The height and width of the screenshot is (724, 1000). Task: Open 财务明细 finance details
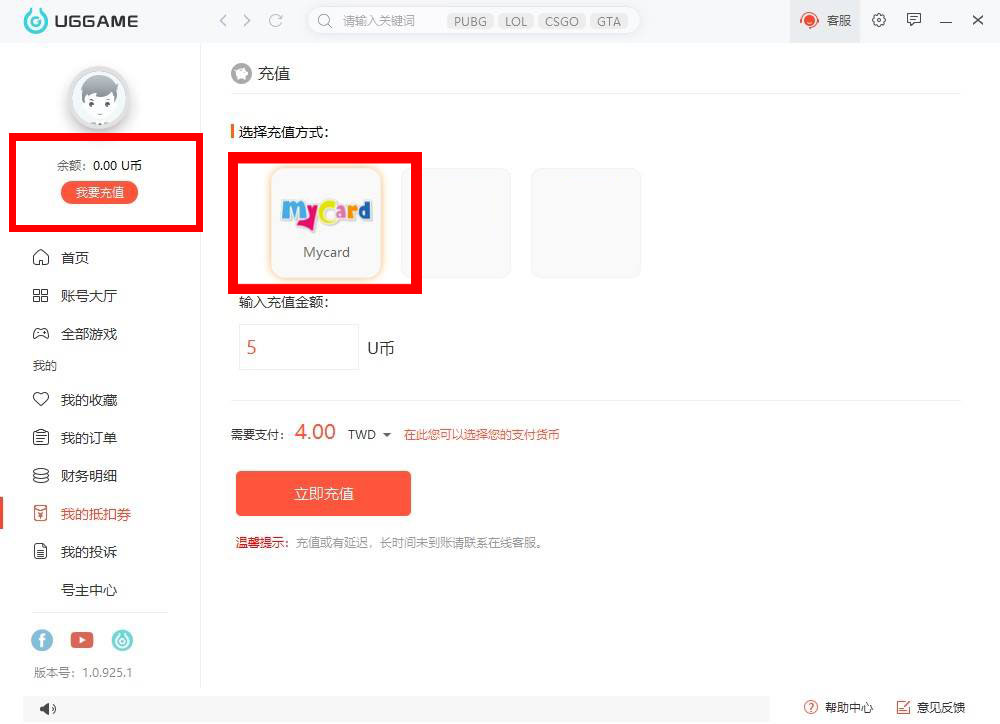[x=89, y=476]
